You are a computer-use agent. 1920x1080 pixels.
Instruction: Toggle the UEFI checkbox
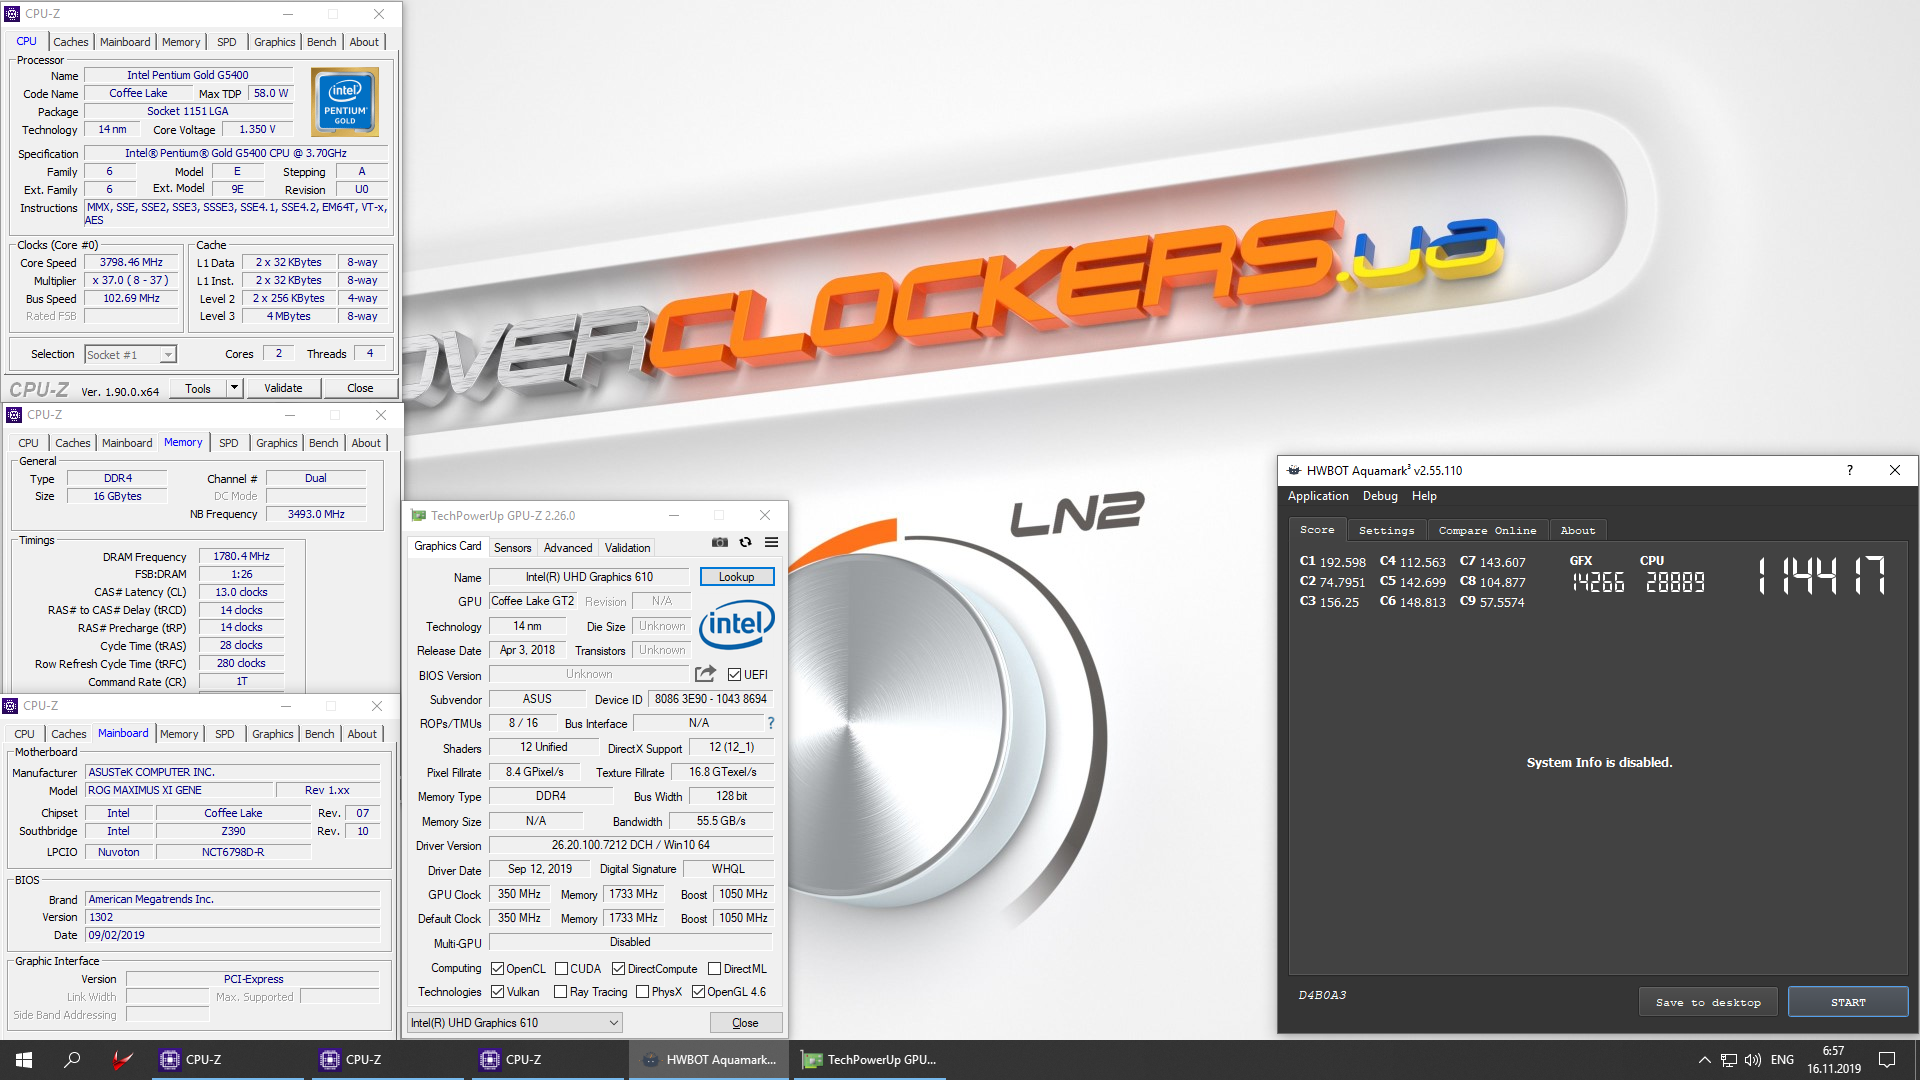point(735,675)
